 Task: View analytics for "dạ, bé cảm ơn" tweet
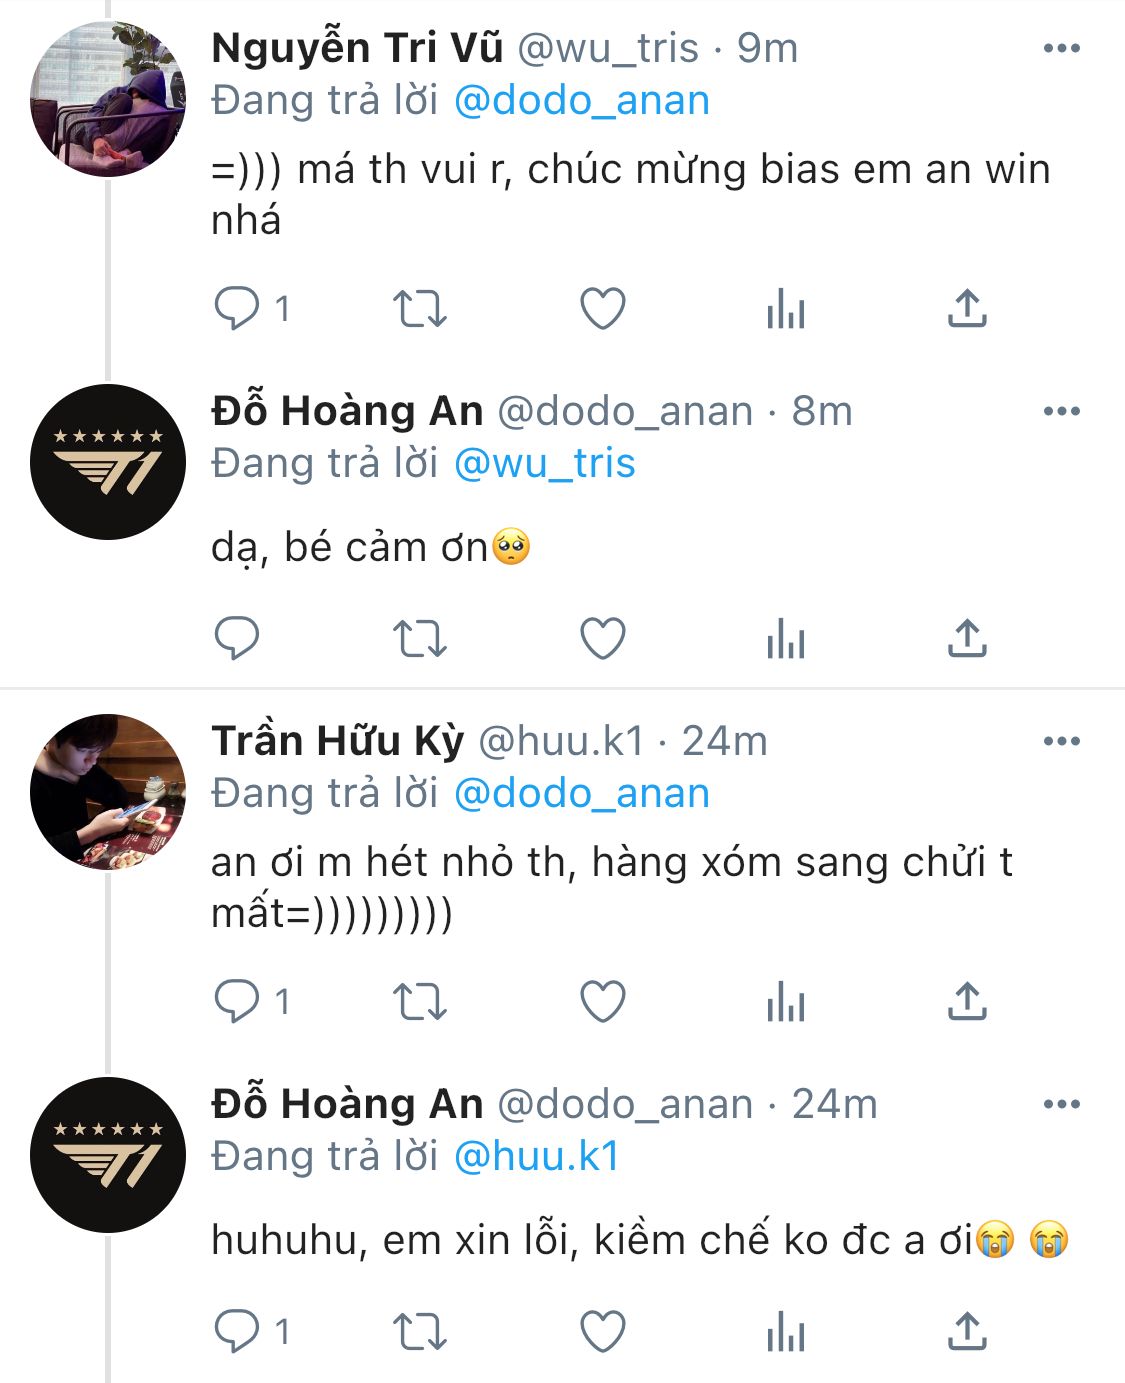(785, 638)
